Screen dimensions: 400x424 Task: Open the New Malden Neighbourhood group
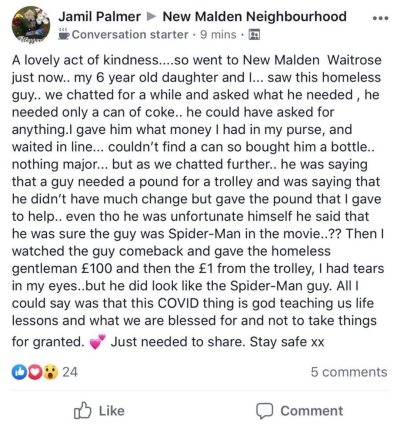coord(255,16)
